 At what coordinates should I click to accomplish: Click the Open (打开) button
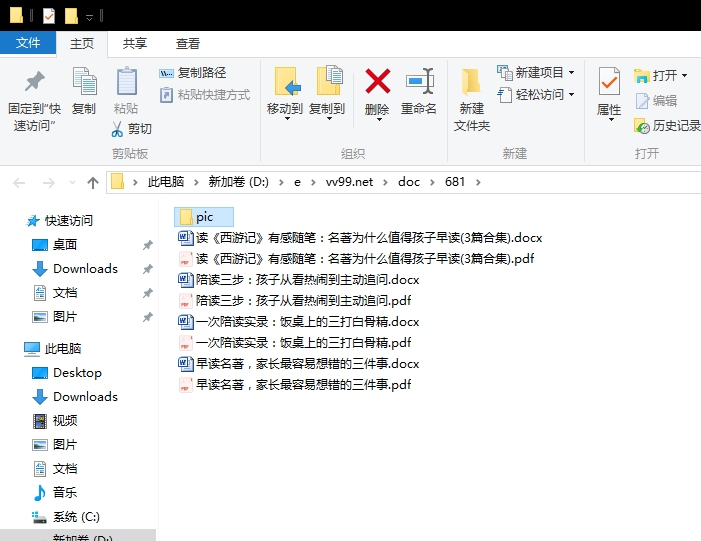pyautogui.click(x=660, y=75)
